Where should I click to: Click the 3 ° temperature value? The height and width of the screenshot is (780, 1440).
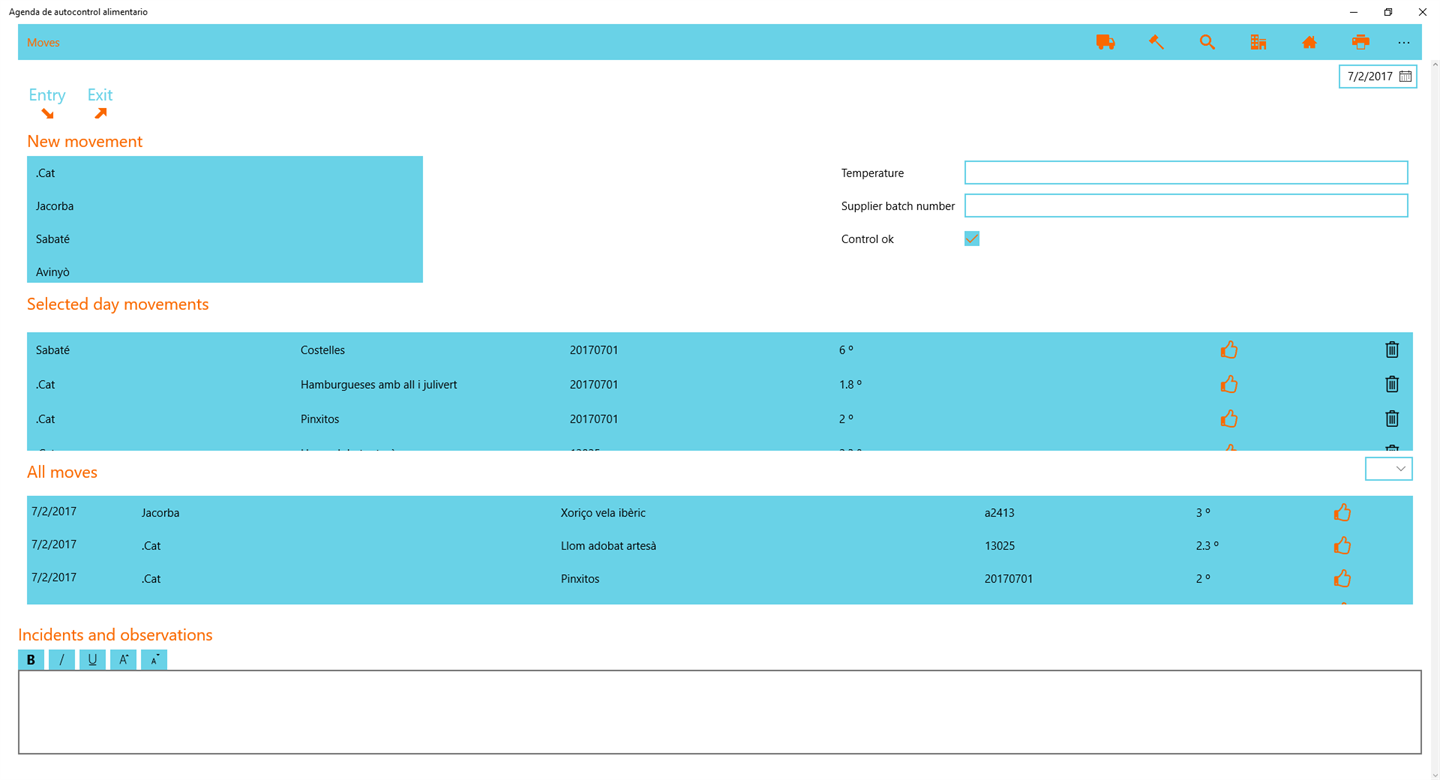click(1203, 513)
